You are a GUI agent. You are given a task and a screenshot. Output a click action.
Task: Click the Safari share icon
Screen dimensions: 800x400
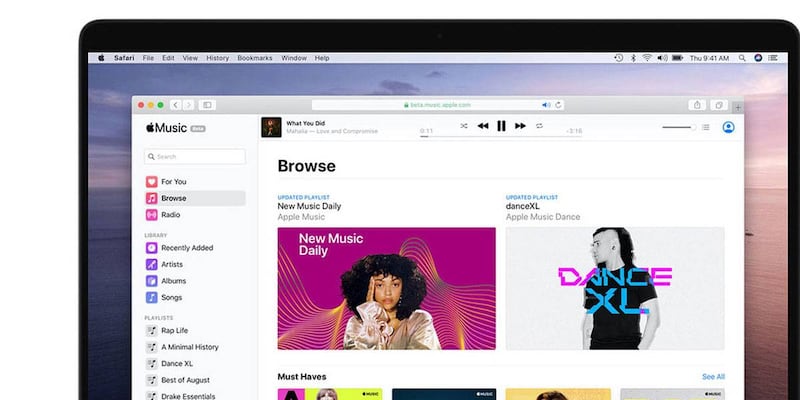tap(697, 104)
